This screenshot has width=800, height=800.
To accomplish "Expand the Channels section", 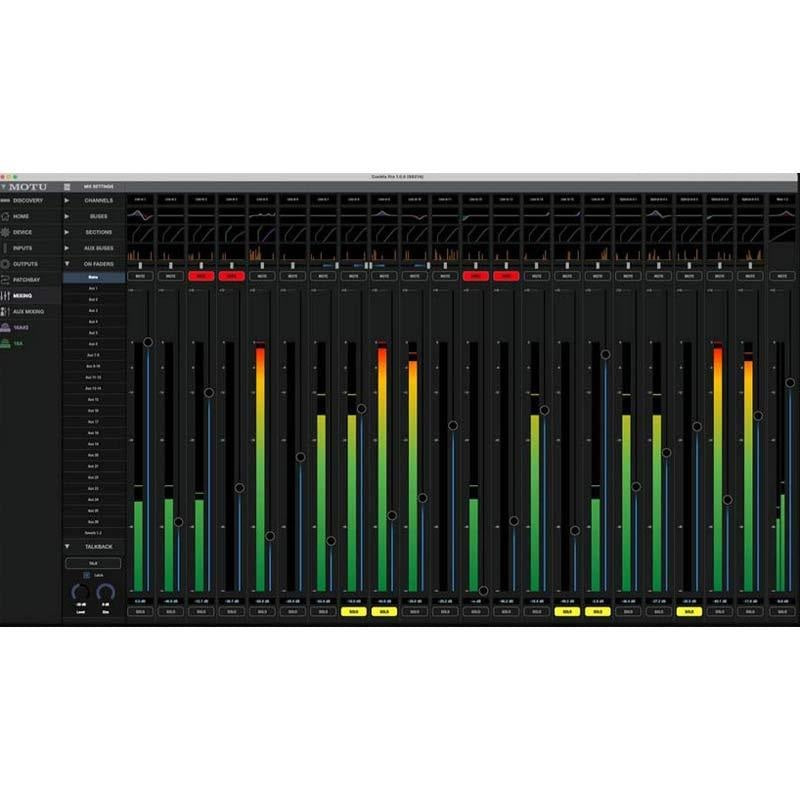I will pos(67,201).
